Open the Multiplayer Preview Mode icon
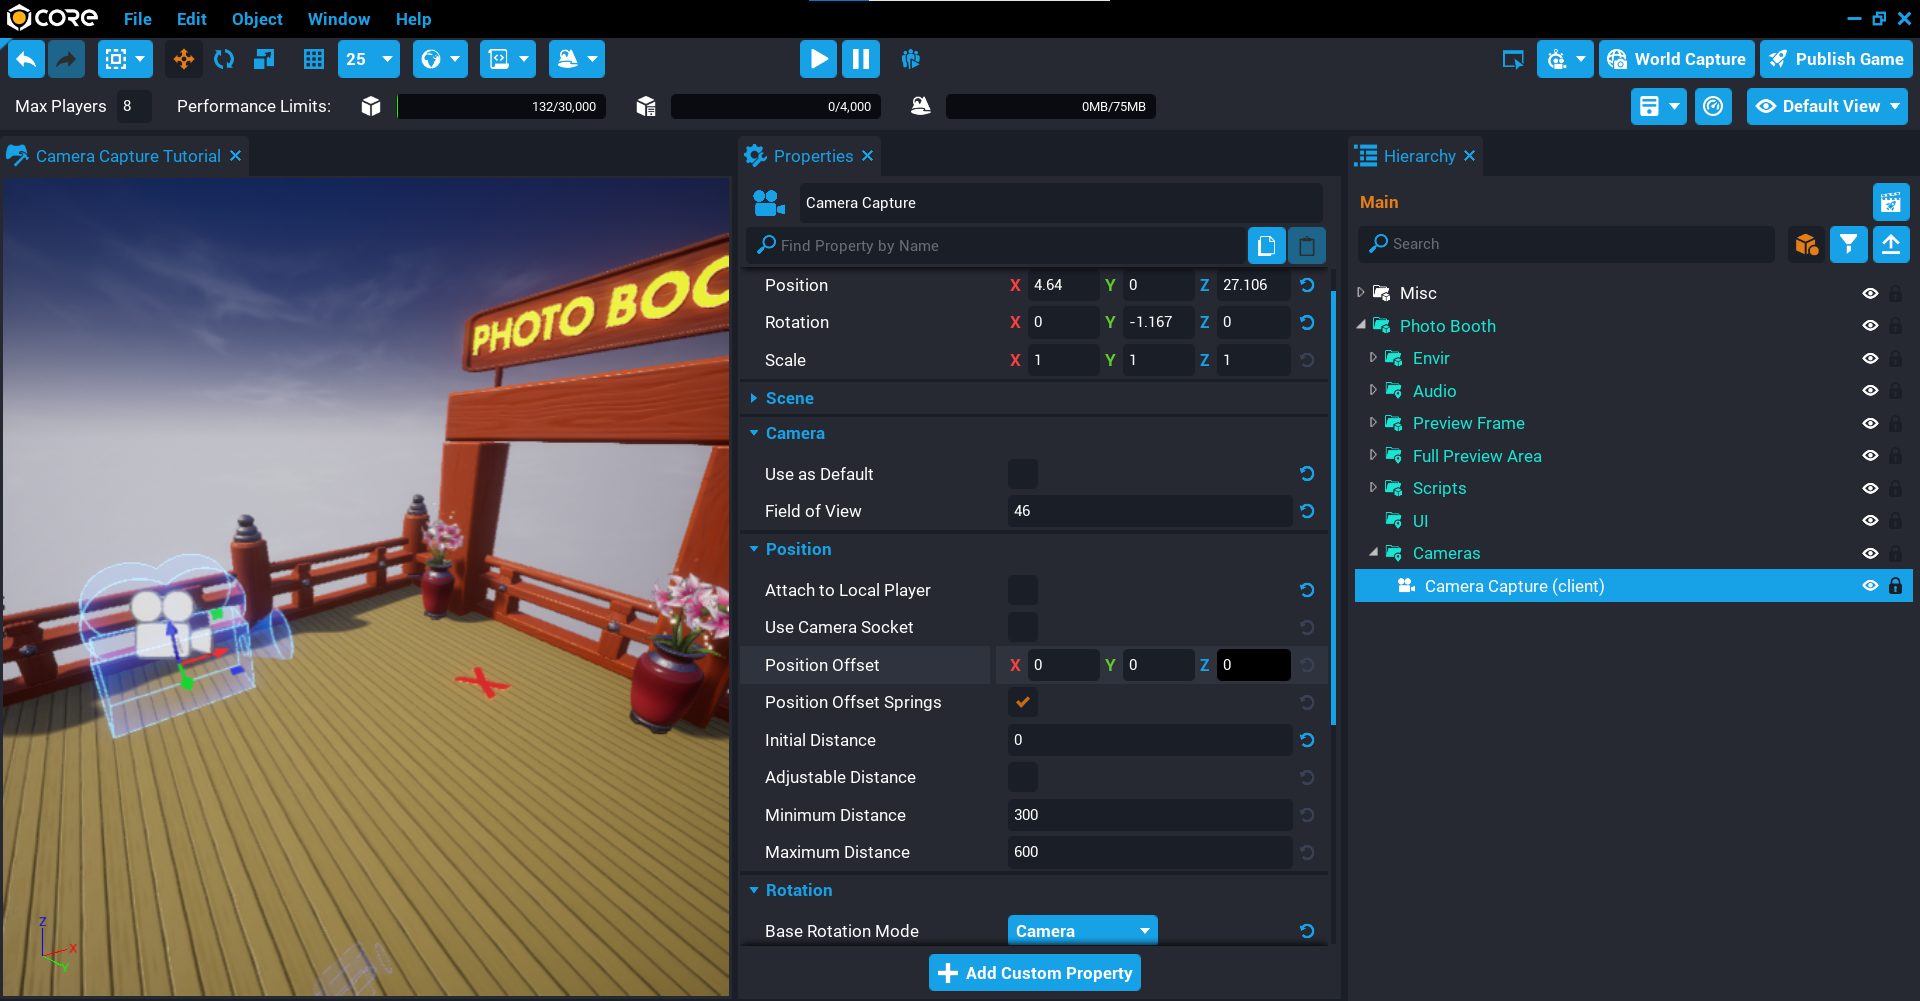 [911, 59]
